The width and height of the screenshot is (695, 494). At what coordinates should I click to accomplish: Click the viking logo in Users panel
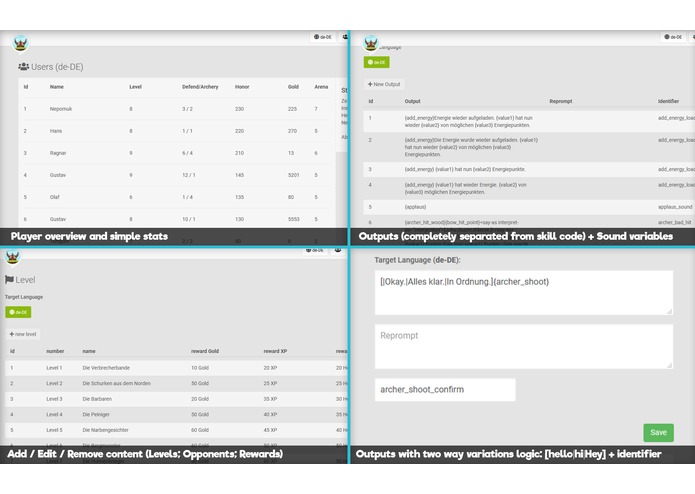coord(20,43)
